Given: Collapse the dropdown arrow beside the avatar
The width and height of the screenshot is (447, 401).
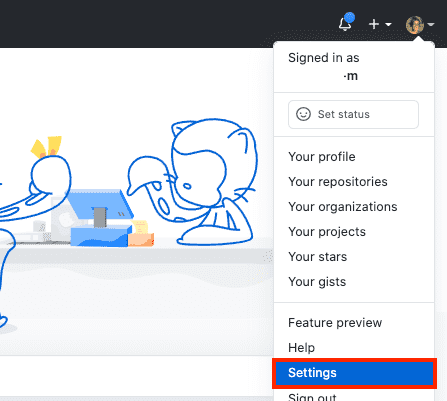Looking at the screenshot, I should tap(431, 24).
